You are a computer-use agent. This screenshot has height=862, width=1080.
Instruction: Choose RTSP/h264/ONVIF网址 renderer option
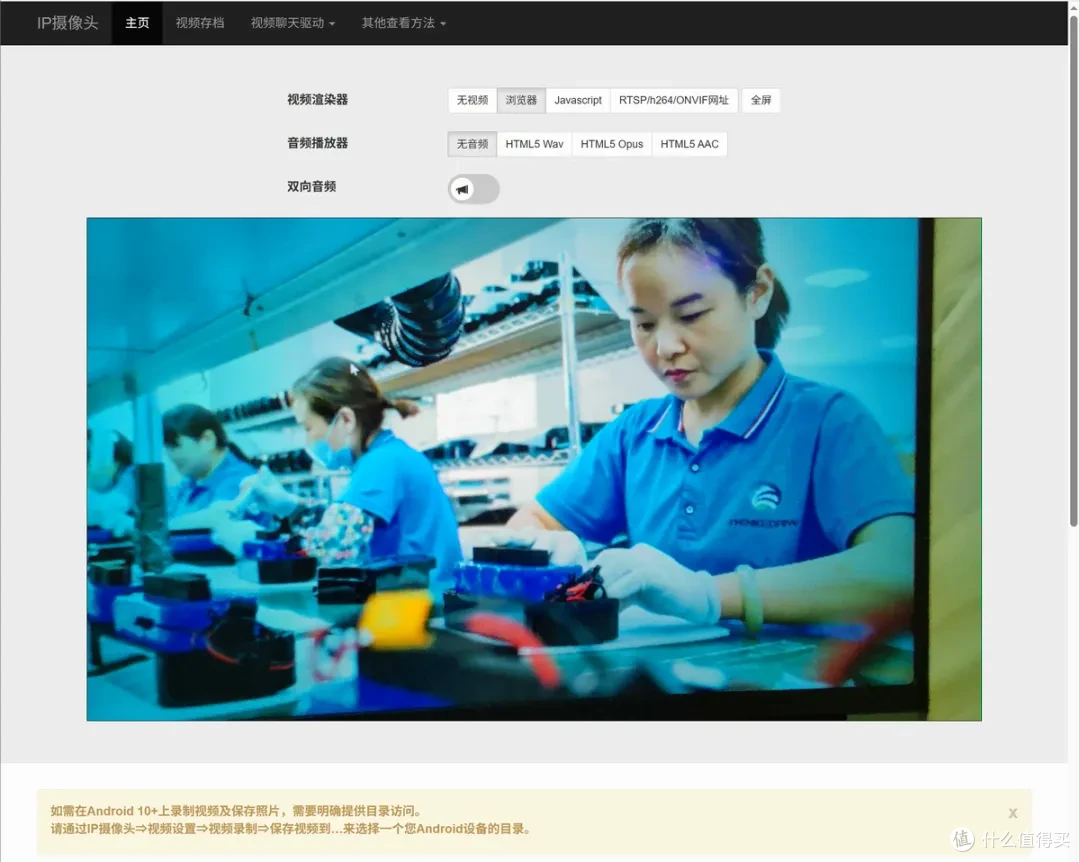click(x=674, y=100)
